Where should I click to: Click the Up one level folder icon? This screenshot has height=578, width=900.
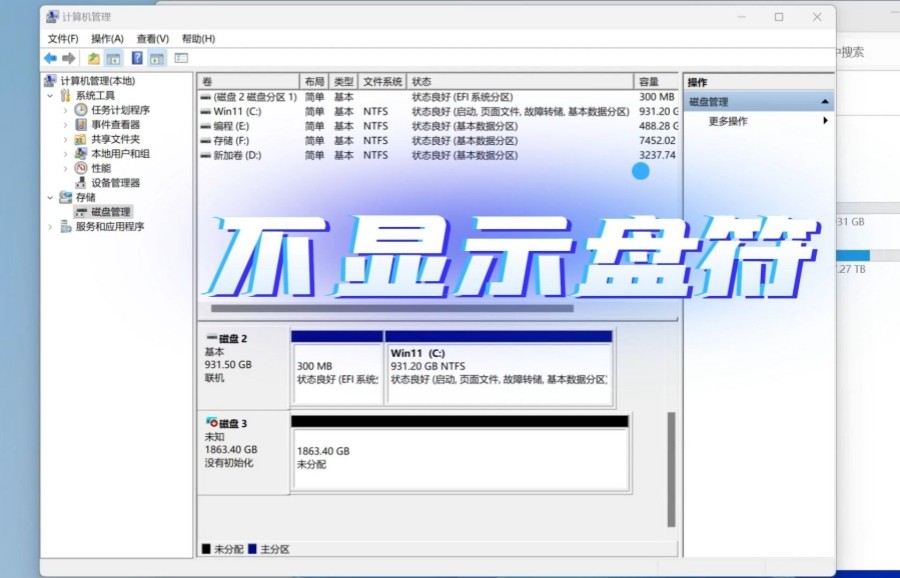pyautogui.click(x=94, y=58)
